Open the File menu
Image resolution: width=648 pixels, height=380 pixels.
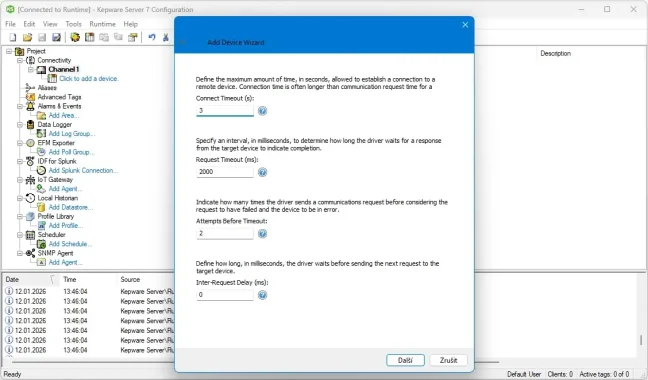coord(10,24)
